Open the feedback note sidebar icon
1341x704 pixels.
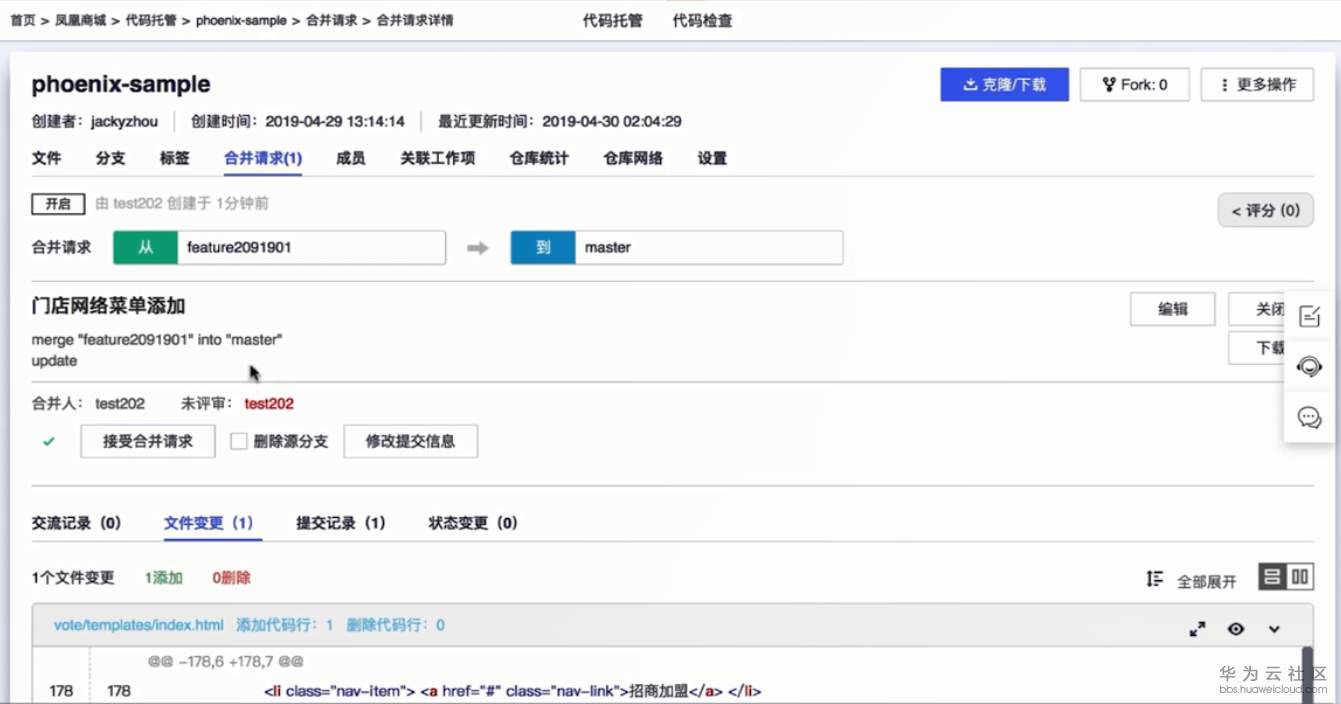tap(1309, 317)
